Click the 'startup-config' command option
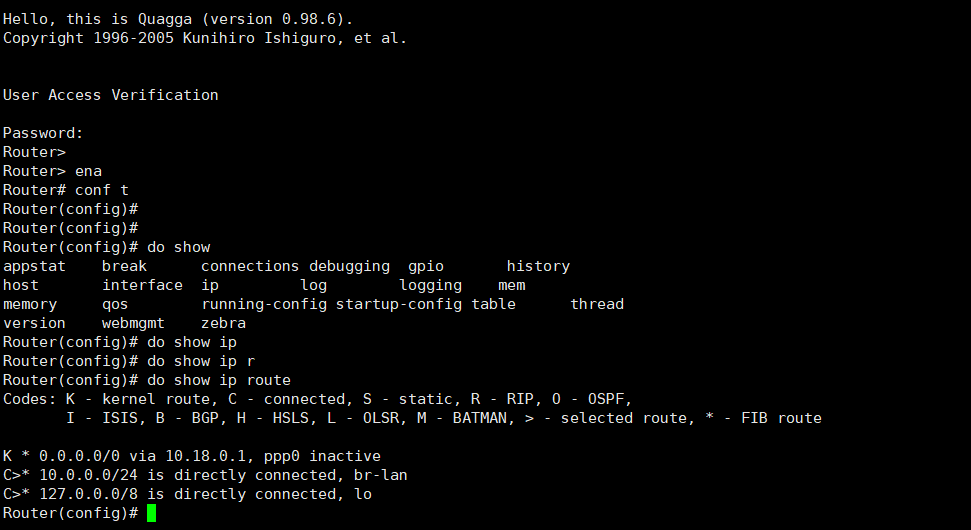 click(399, 304)
